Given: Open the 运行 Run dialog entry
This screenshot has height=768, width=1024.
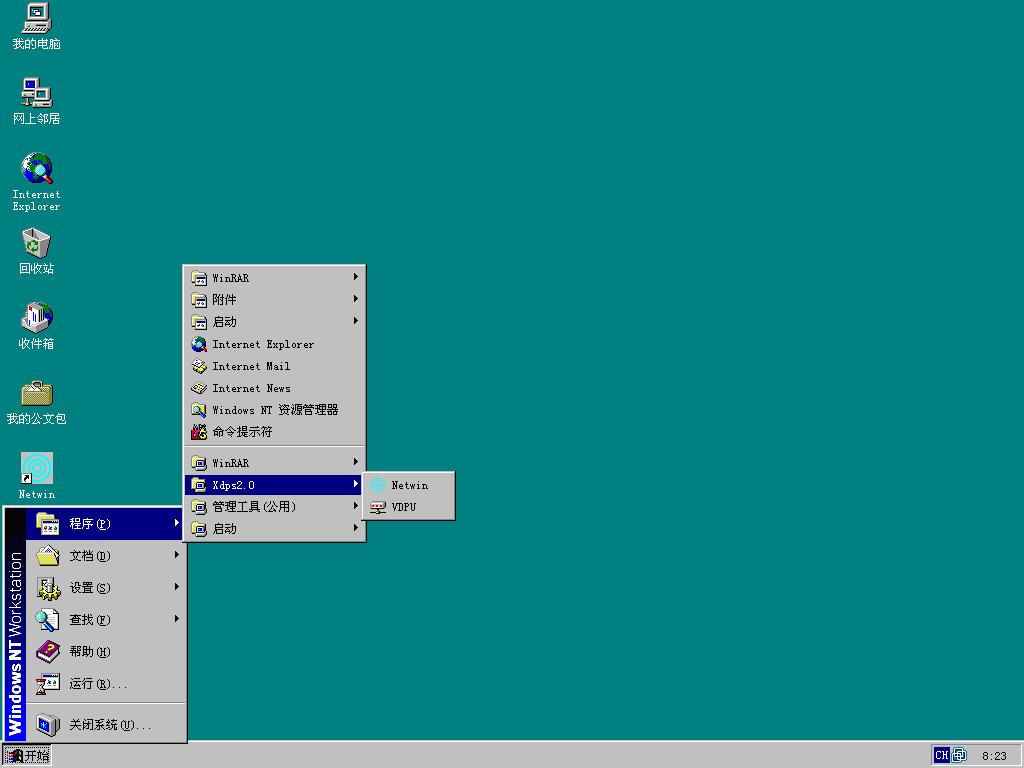Looking at the screenshot, I should point(97,684).
